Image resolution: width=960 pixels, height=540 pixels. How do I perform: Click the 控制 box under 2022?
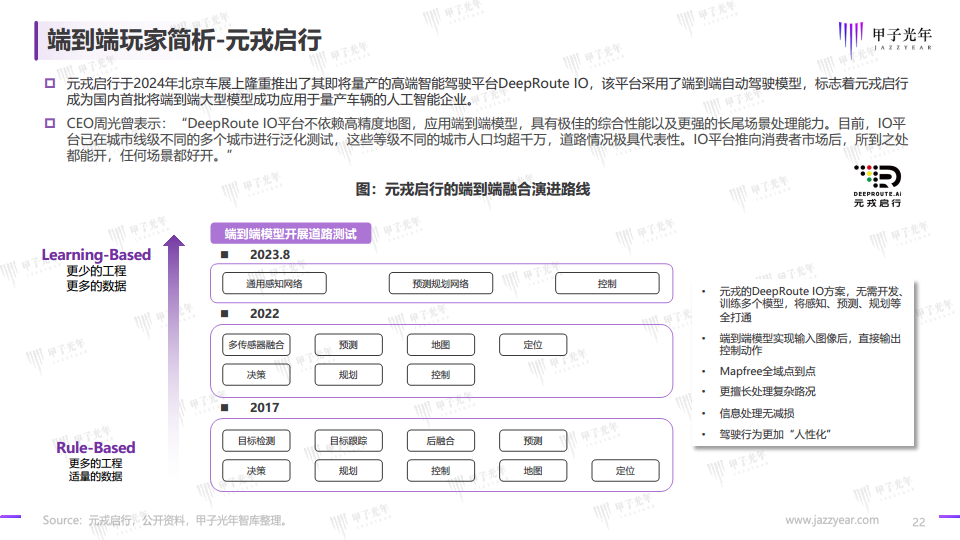[441, 375]
